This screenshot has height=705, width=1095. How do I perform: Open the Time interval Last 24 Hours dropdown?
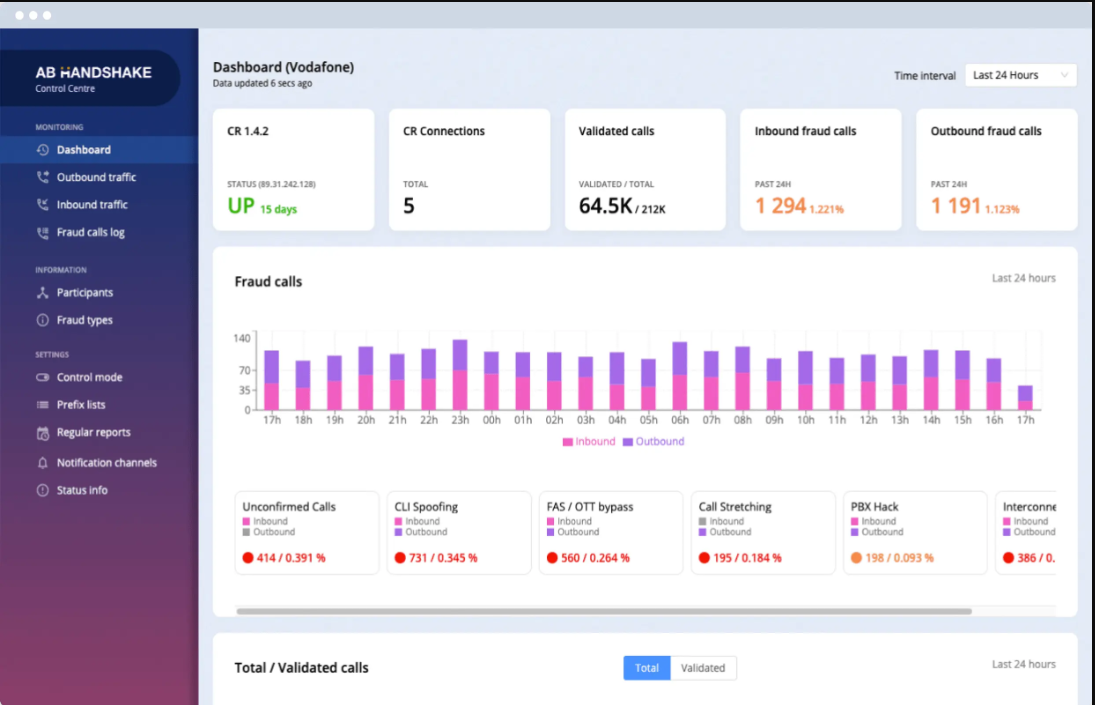tap(1020, 75)
